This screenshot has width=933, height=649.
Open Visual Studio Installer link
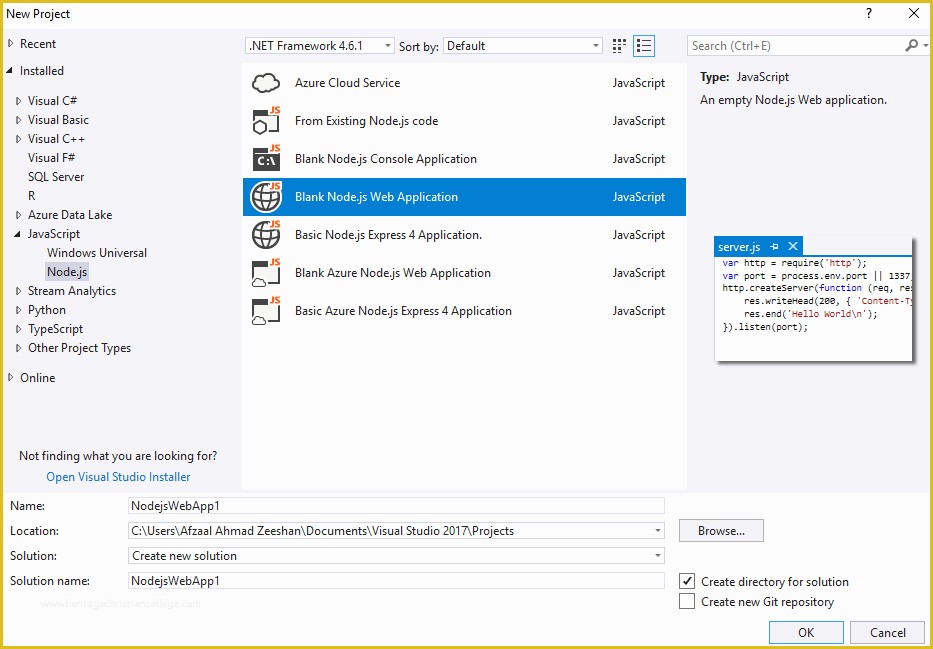pyautogui.click(x=118, y=476)
